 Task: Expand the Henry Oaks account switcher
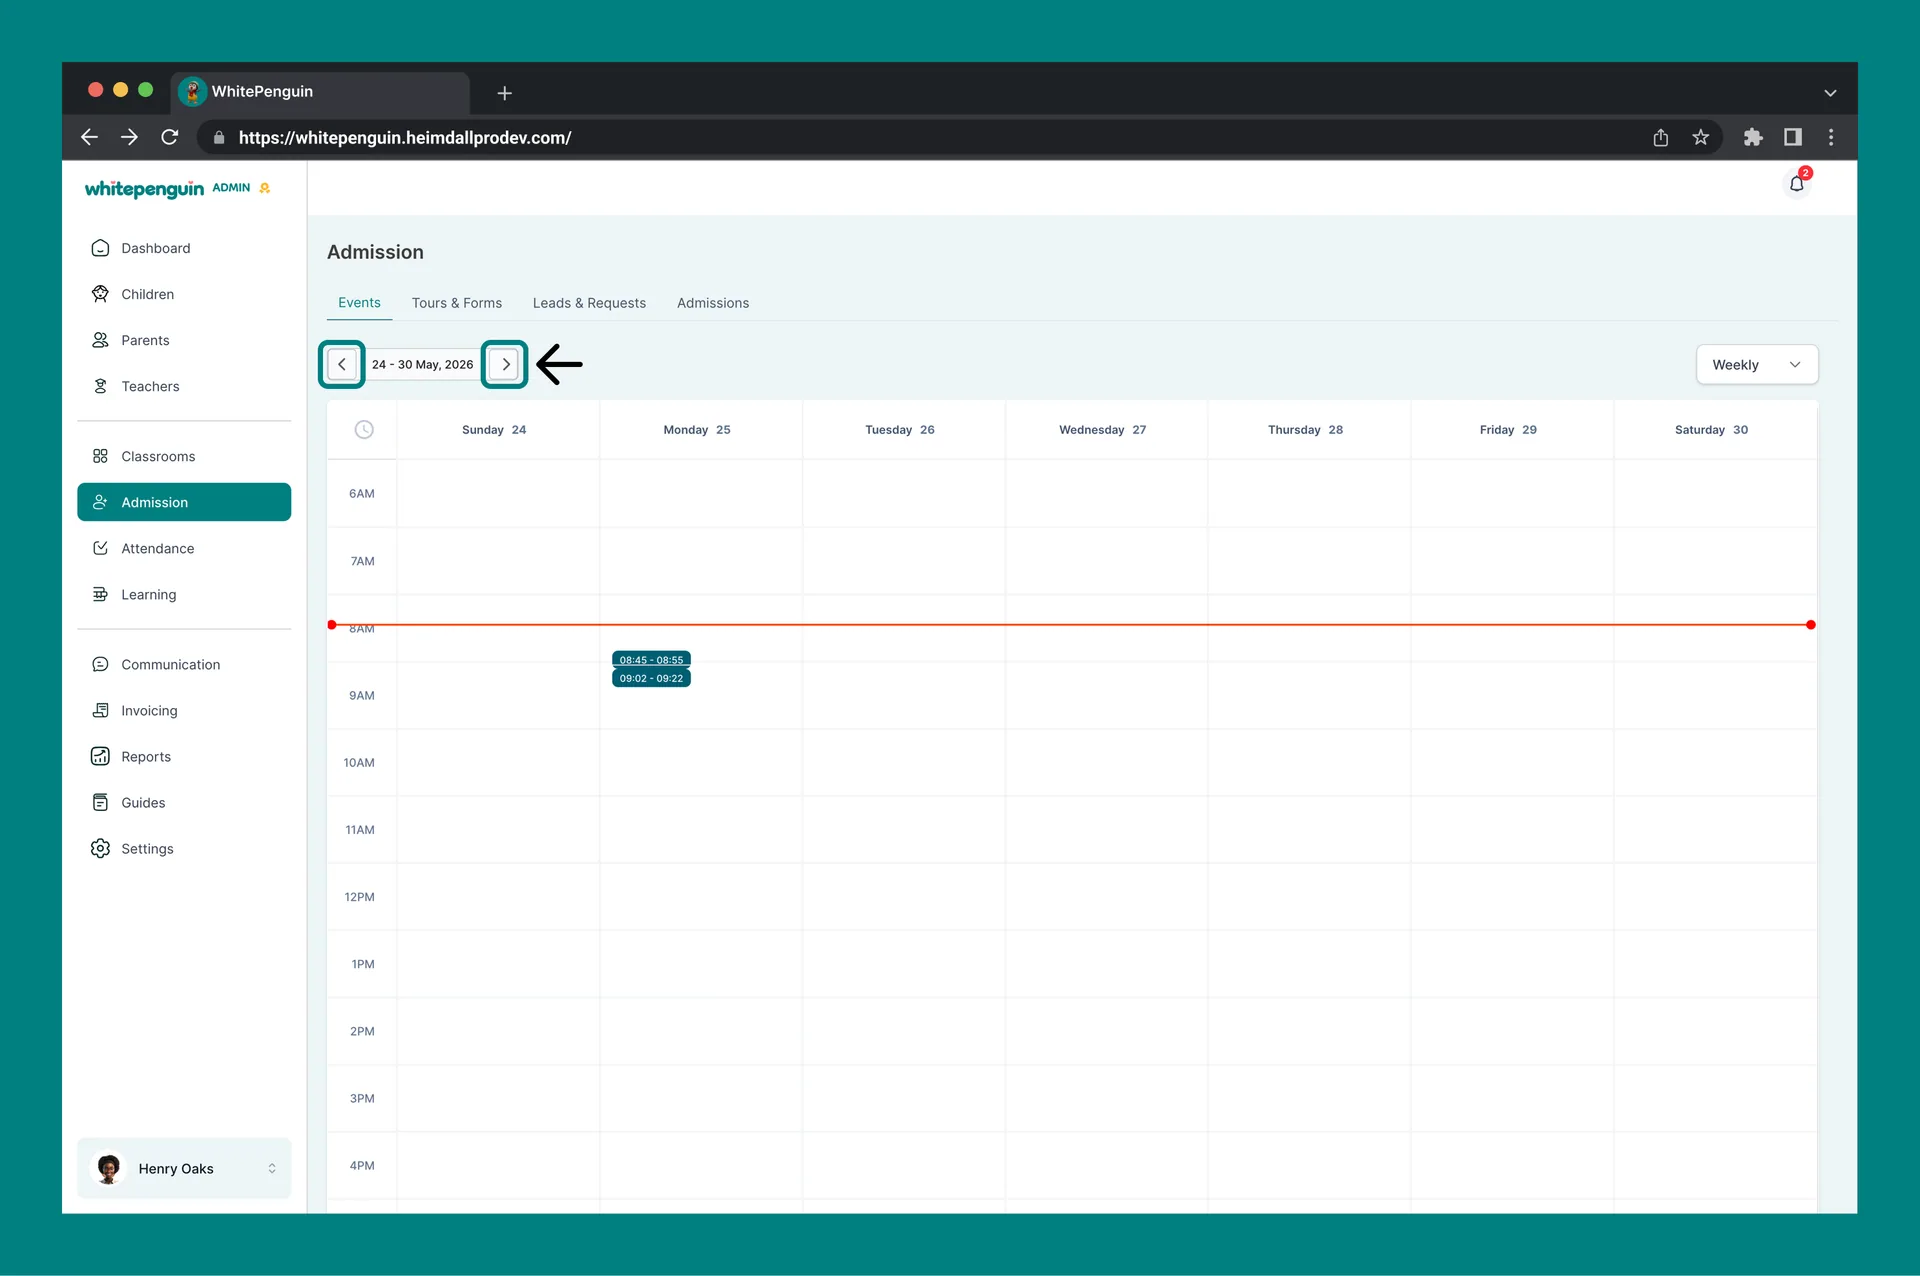272,1168
